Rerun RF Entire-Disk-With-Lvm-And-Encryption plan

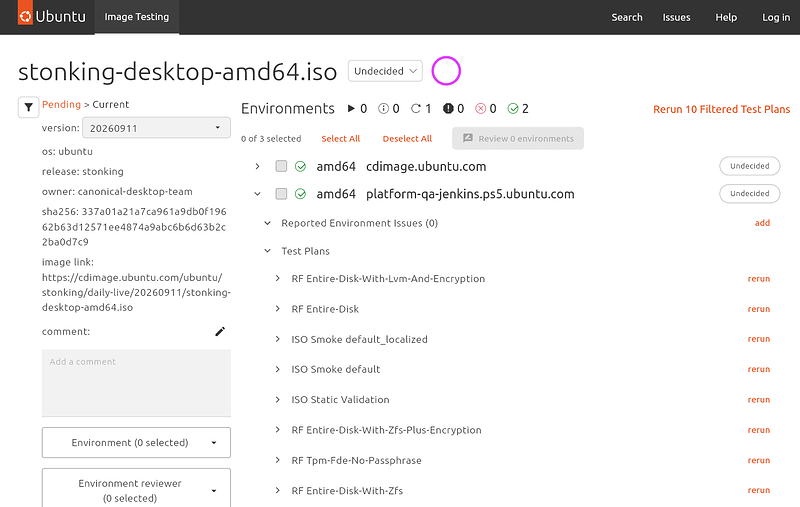click(x=759, y=278)
